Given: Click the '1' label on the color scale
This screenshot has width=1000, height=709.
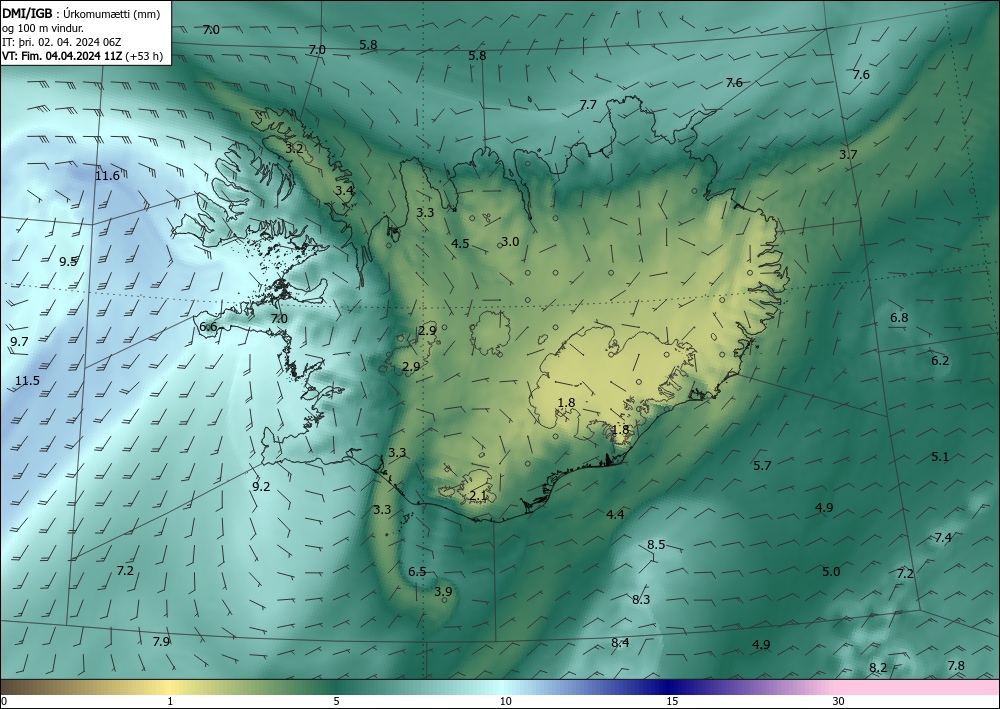Looking at the screenshot, I should click(170, 702).
